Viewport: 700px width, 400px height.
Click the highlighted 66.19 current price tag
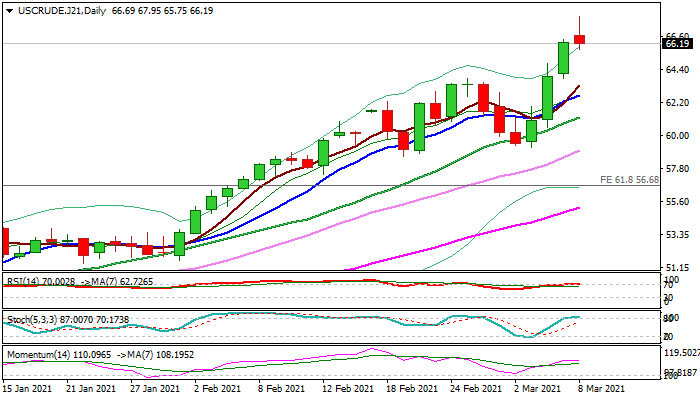tap(678, 43)
